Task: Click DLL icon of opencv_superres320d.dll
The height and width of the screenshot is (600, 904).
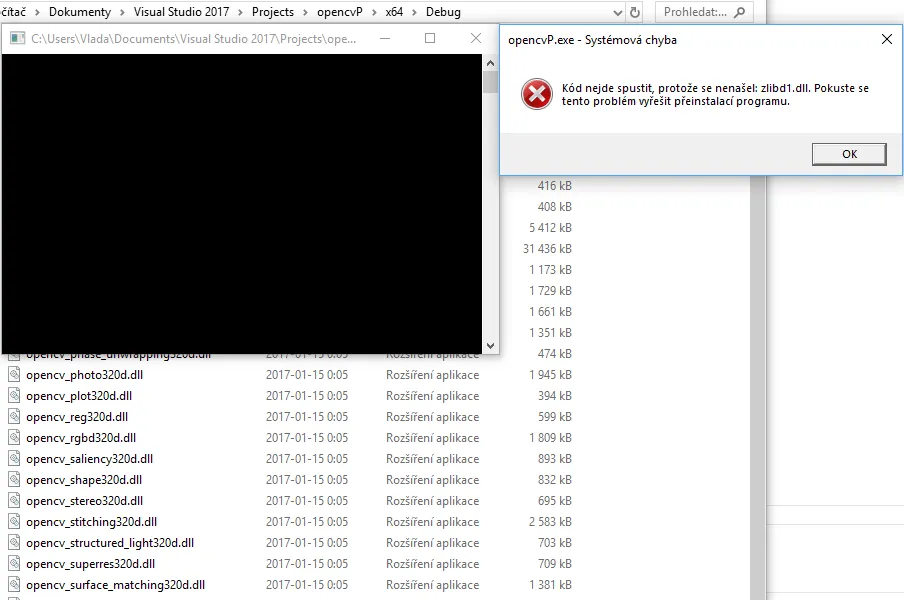Action: [x=14, y=564]
